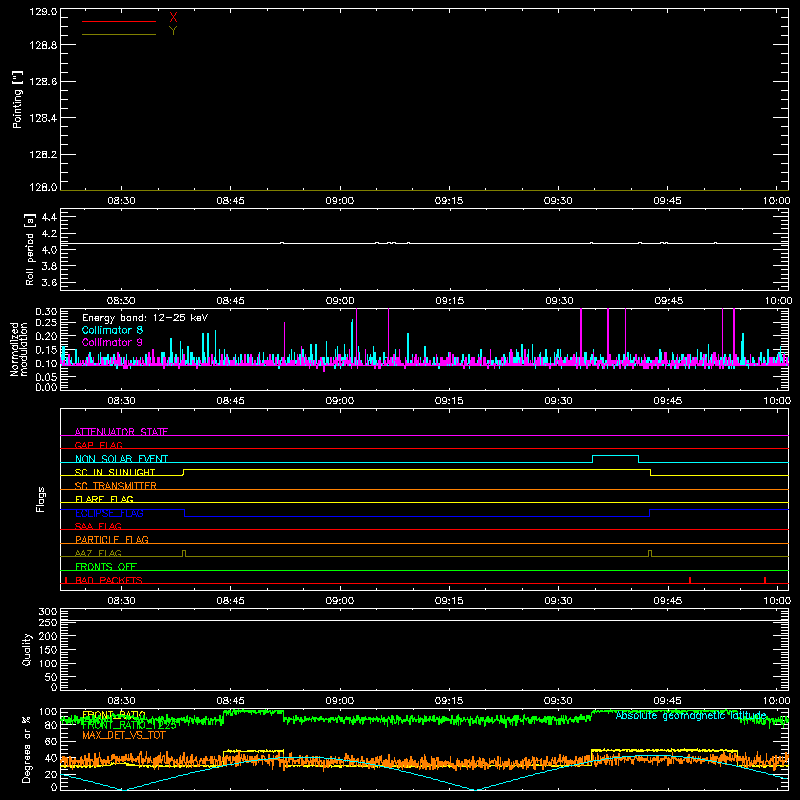Image resolution: width=800 pixels, height=800 pixels.
Task: Click the 300 Quality axis tick label
Action: point(48,612)
